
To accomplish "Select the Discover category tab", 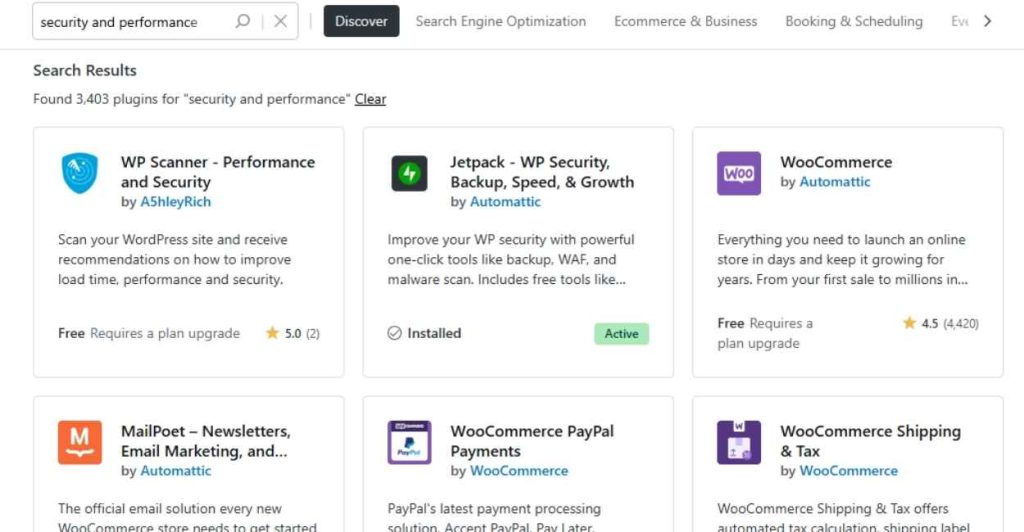I will [361, 21].
